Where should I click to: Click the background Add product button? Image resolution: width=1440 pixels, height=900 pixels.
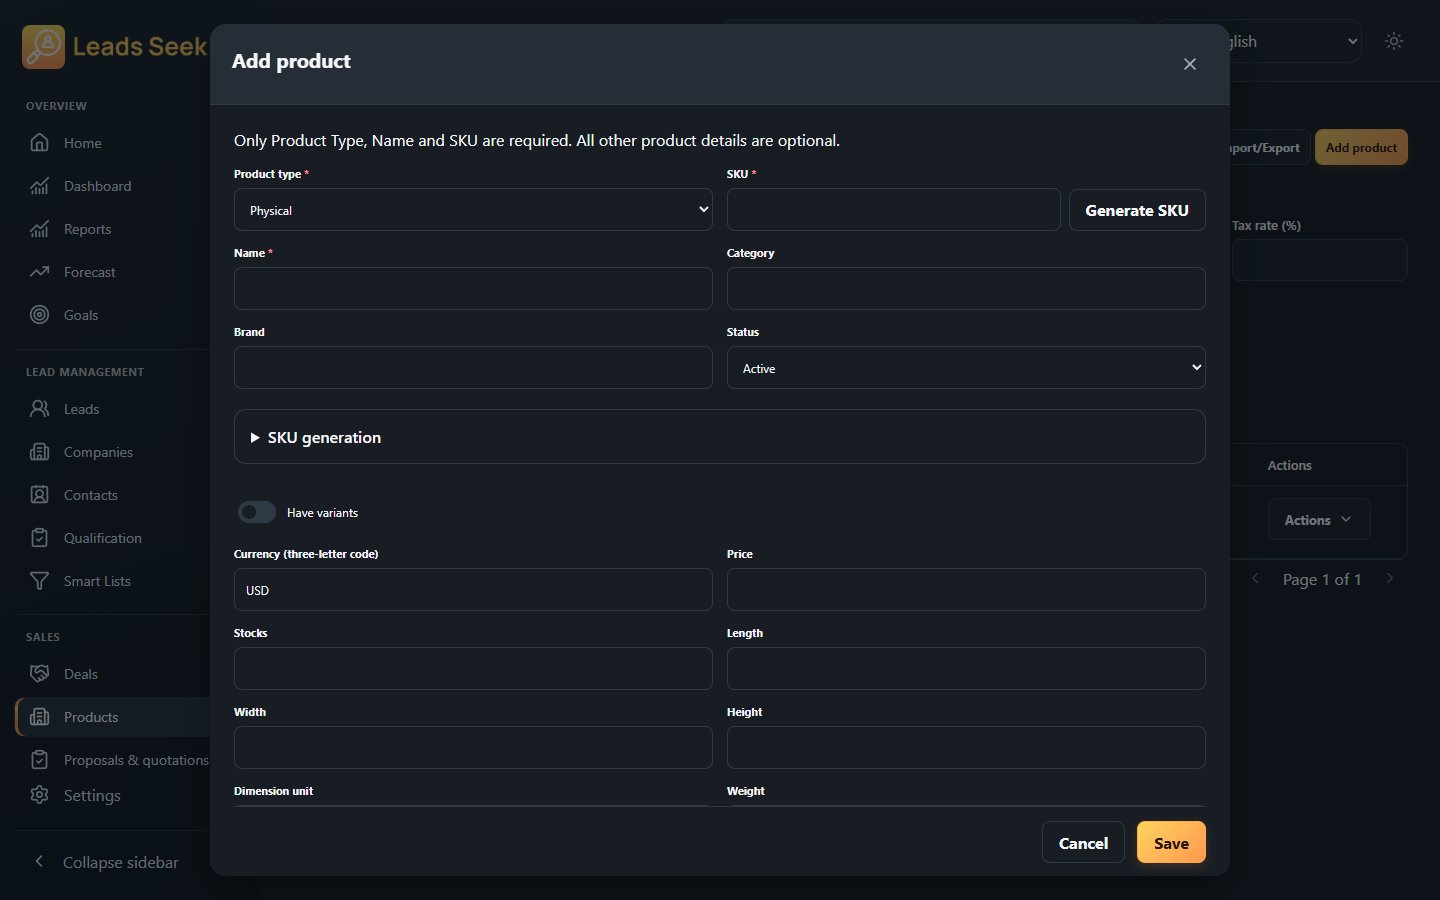1361,147
